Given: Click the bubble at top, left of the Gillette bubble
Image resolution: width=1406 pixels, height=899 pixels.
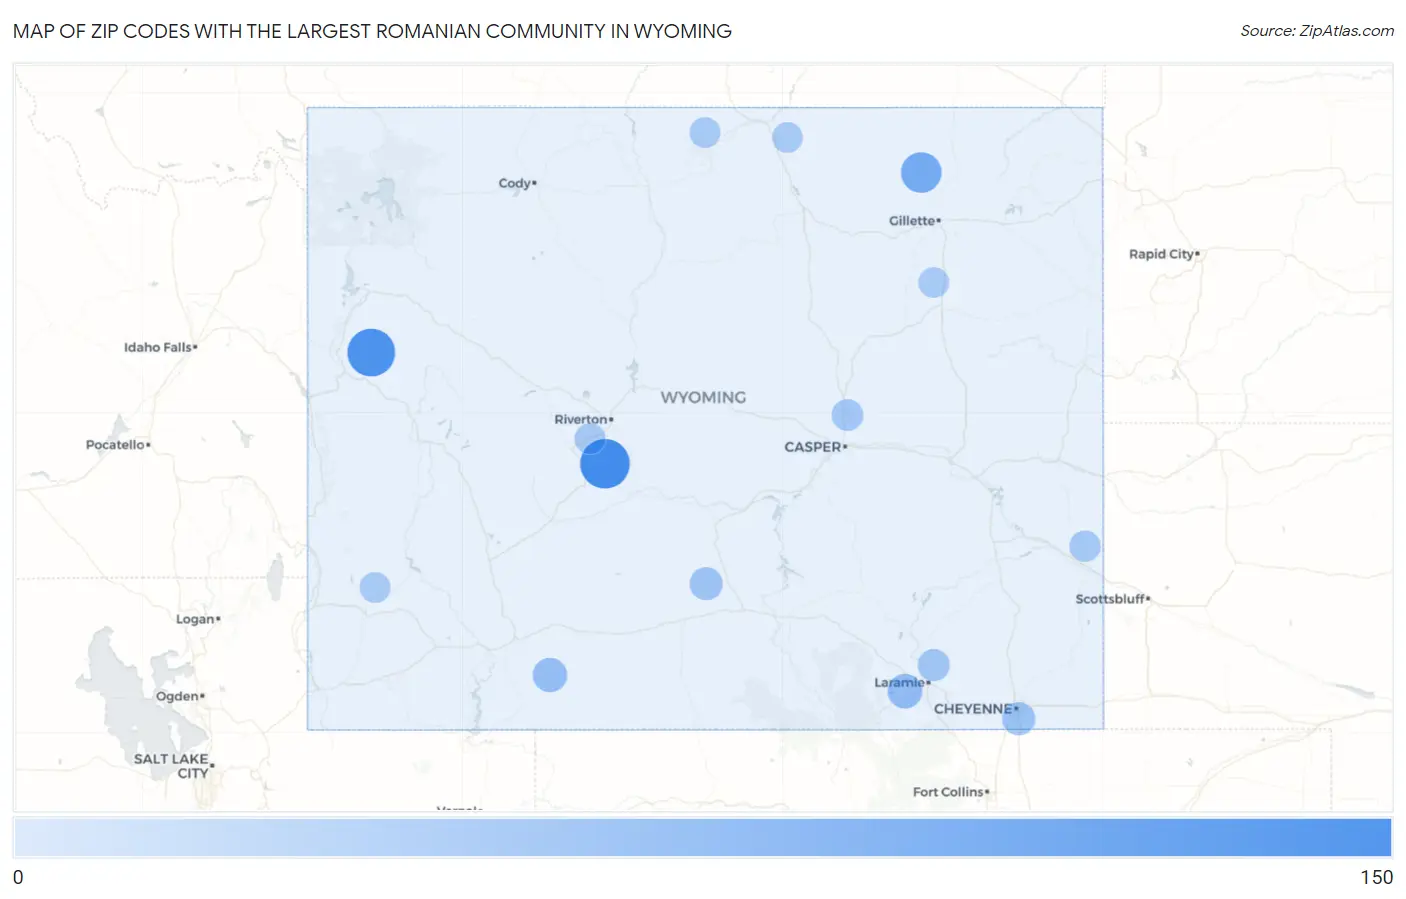Looking at the screenshot, I should pyautogui.click(x=787, y=137).
